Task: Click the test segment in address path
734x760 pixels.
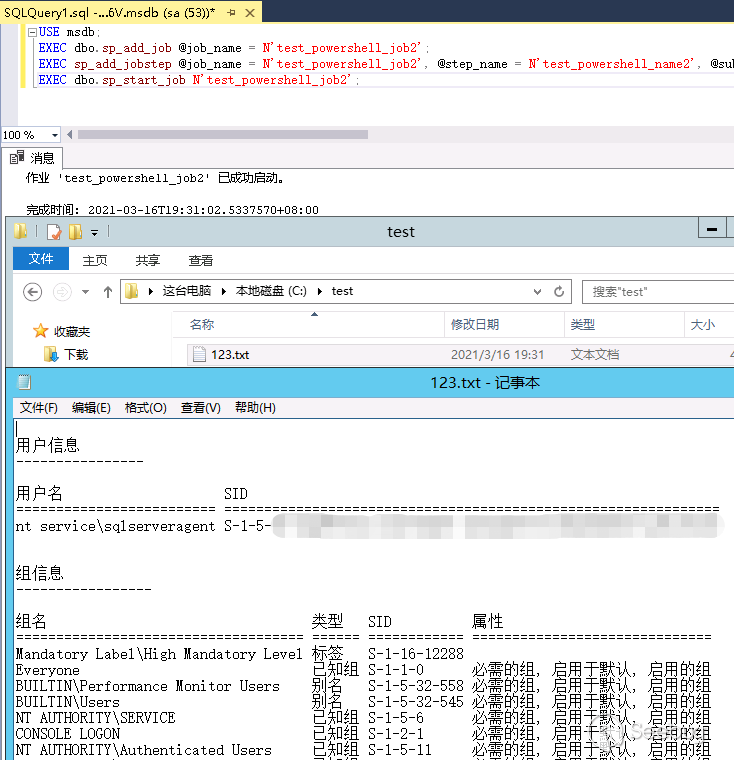Action: pos(342,291)
